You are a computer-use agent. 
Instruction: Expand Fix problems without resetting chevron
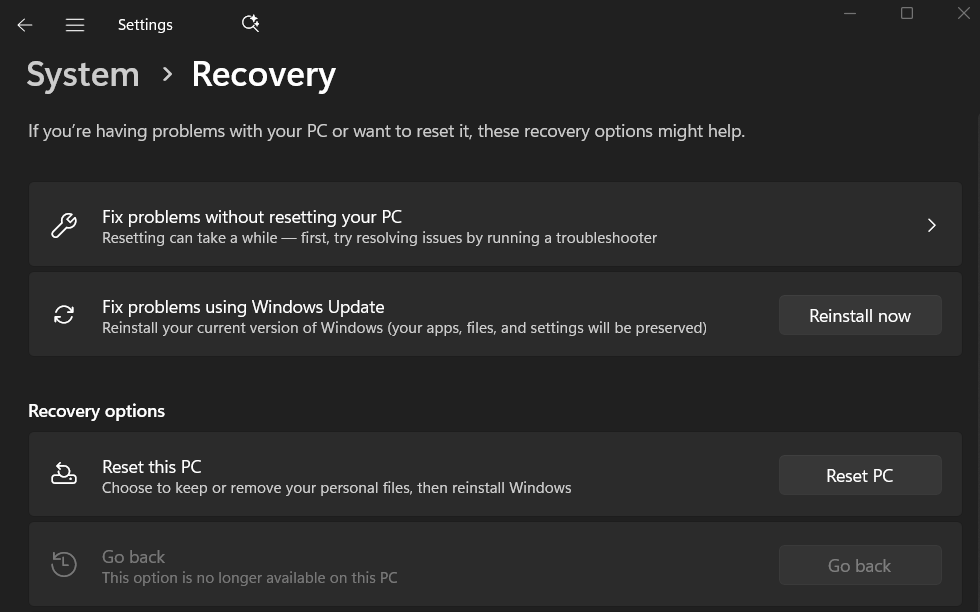931,225
